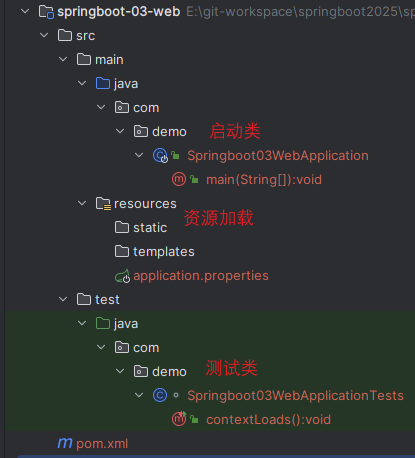Select the main directory label
Image resolution: width=415 pixels, height=458 pixels.
[x=109, y=60]
